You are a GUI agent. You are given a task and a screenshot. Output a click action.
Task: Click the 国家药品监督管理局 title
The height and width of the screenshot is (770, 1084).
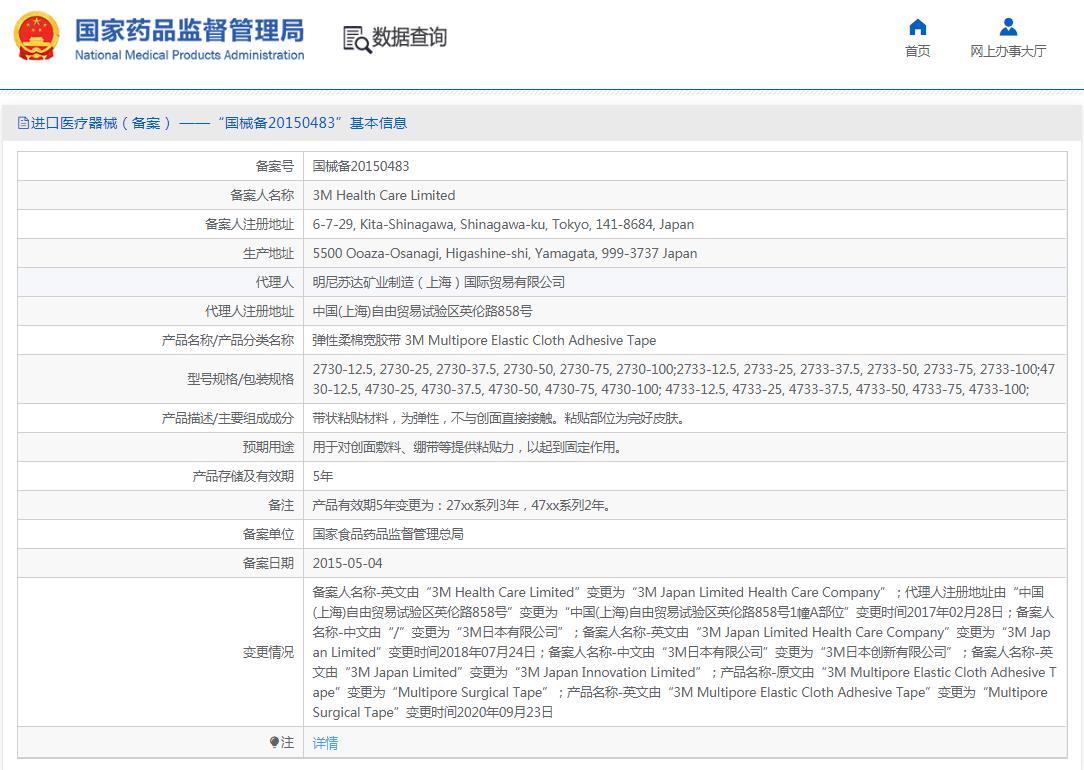pos(189,30)
